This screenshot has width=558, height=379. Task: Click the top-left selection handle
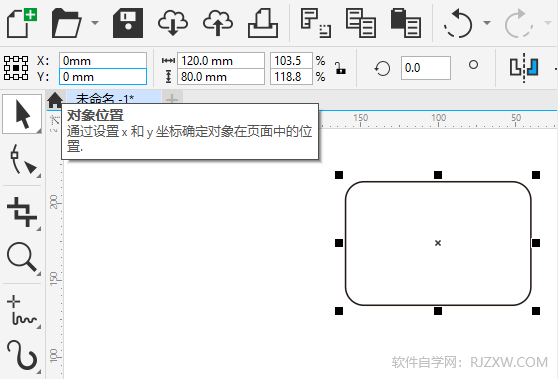[x=339, y=175]
